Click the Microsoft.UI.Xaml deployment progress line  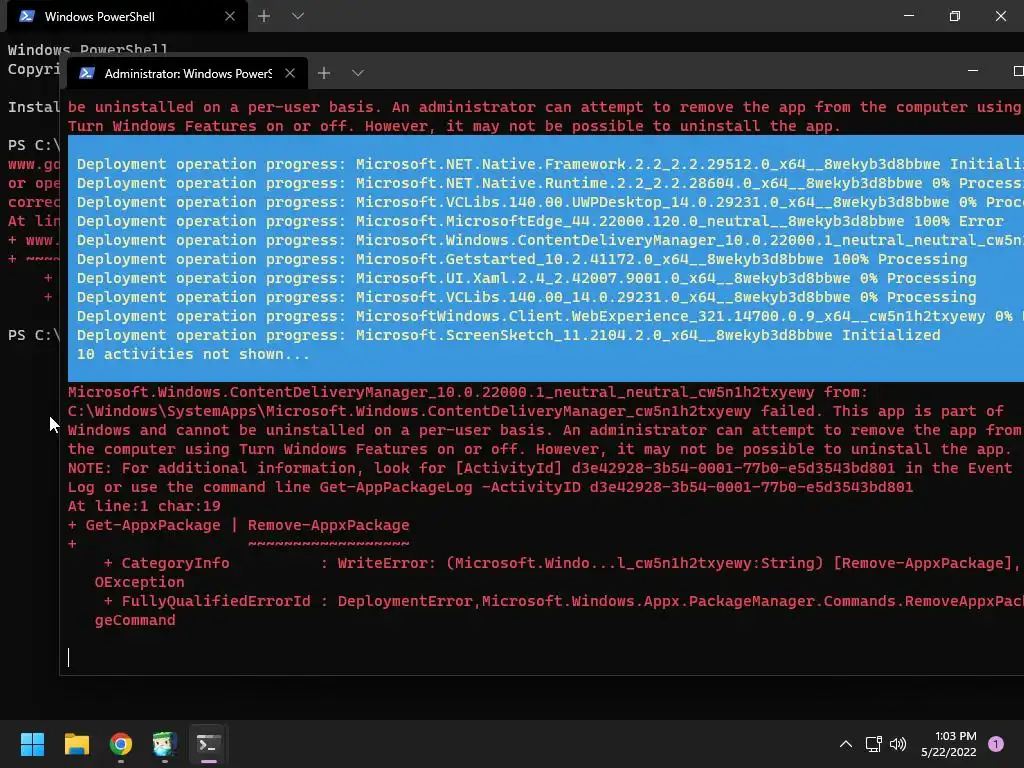coord(526,278)
